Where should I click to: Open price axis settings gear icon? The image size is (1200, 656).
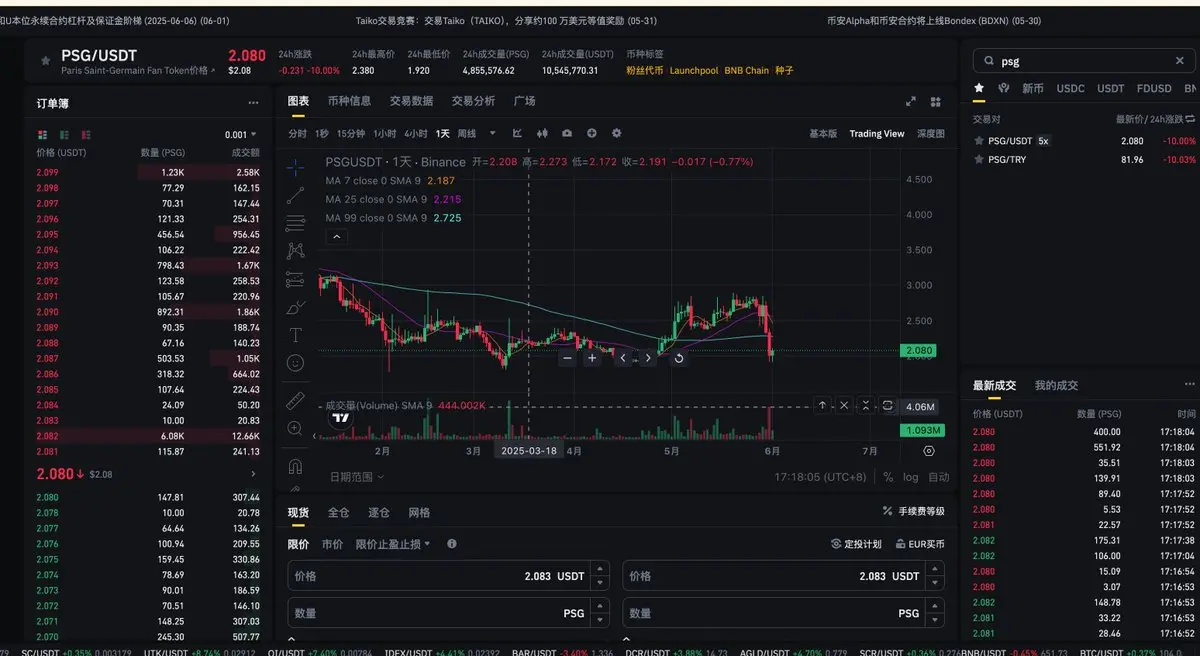click(x=929, y=451)
